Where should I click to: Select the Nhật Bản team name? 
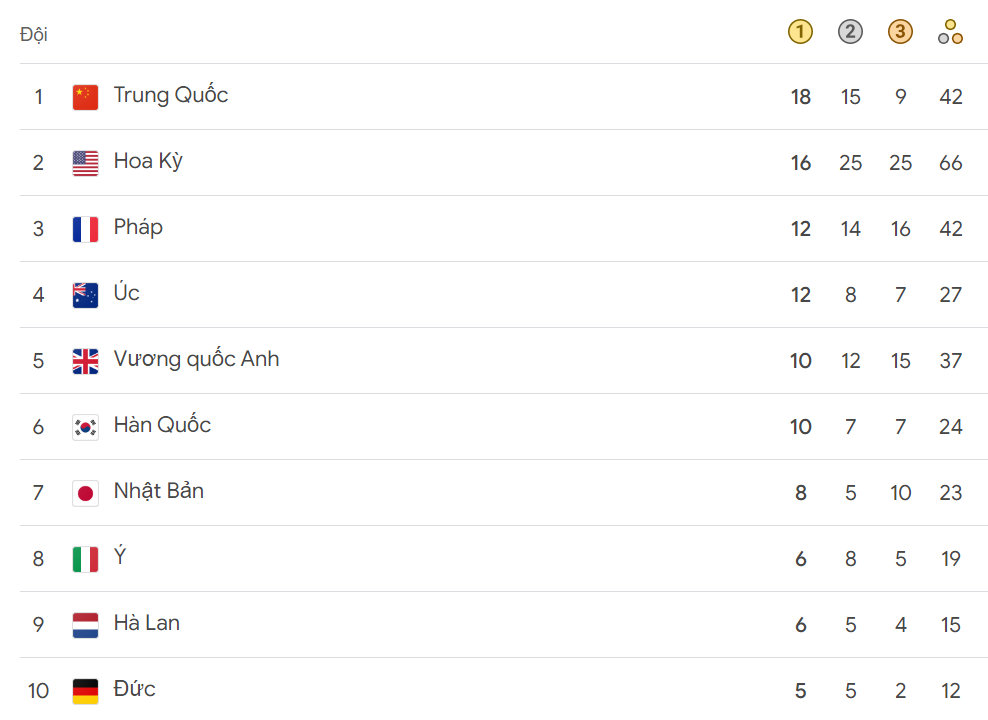coord(159,491)
